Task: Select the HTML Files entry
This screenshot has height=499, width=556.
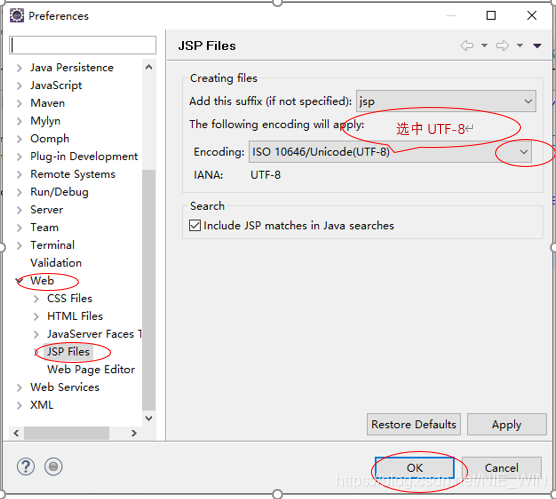Action: tap(75, 316)
